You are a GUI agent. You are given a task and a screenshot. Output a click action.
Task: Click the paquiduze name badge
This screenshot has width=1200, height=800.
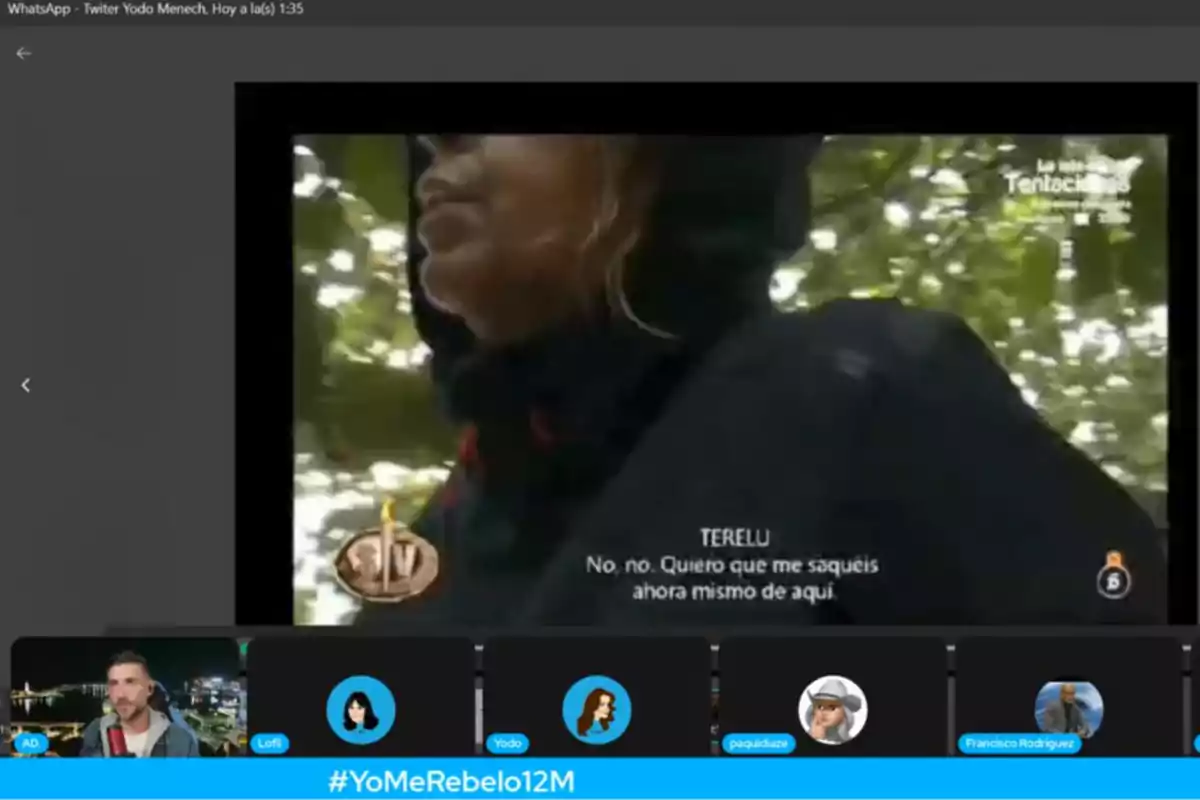759,743
